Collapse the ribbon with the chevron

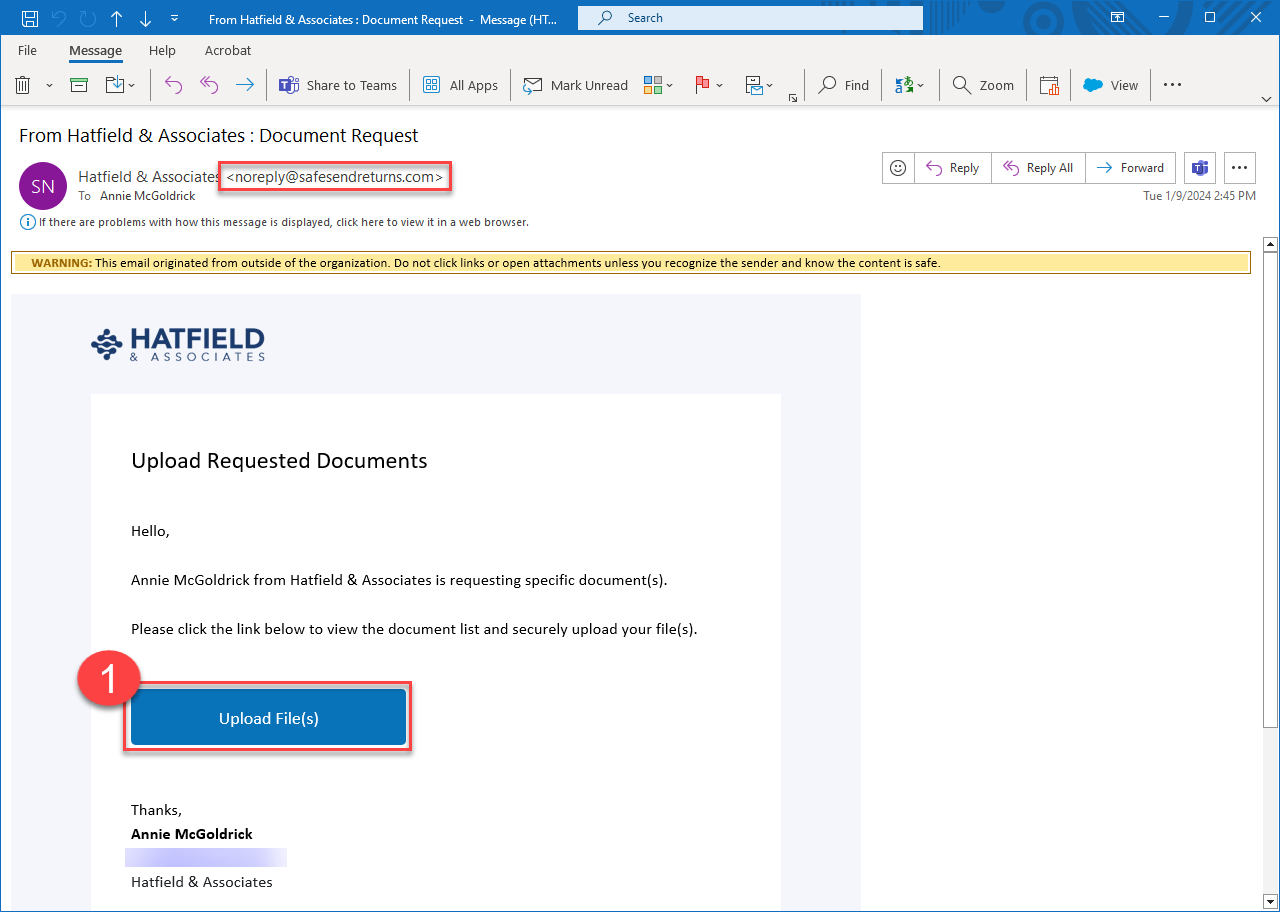tap(1266, 99)
